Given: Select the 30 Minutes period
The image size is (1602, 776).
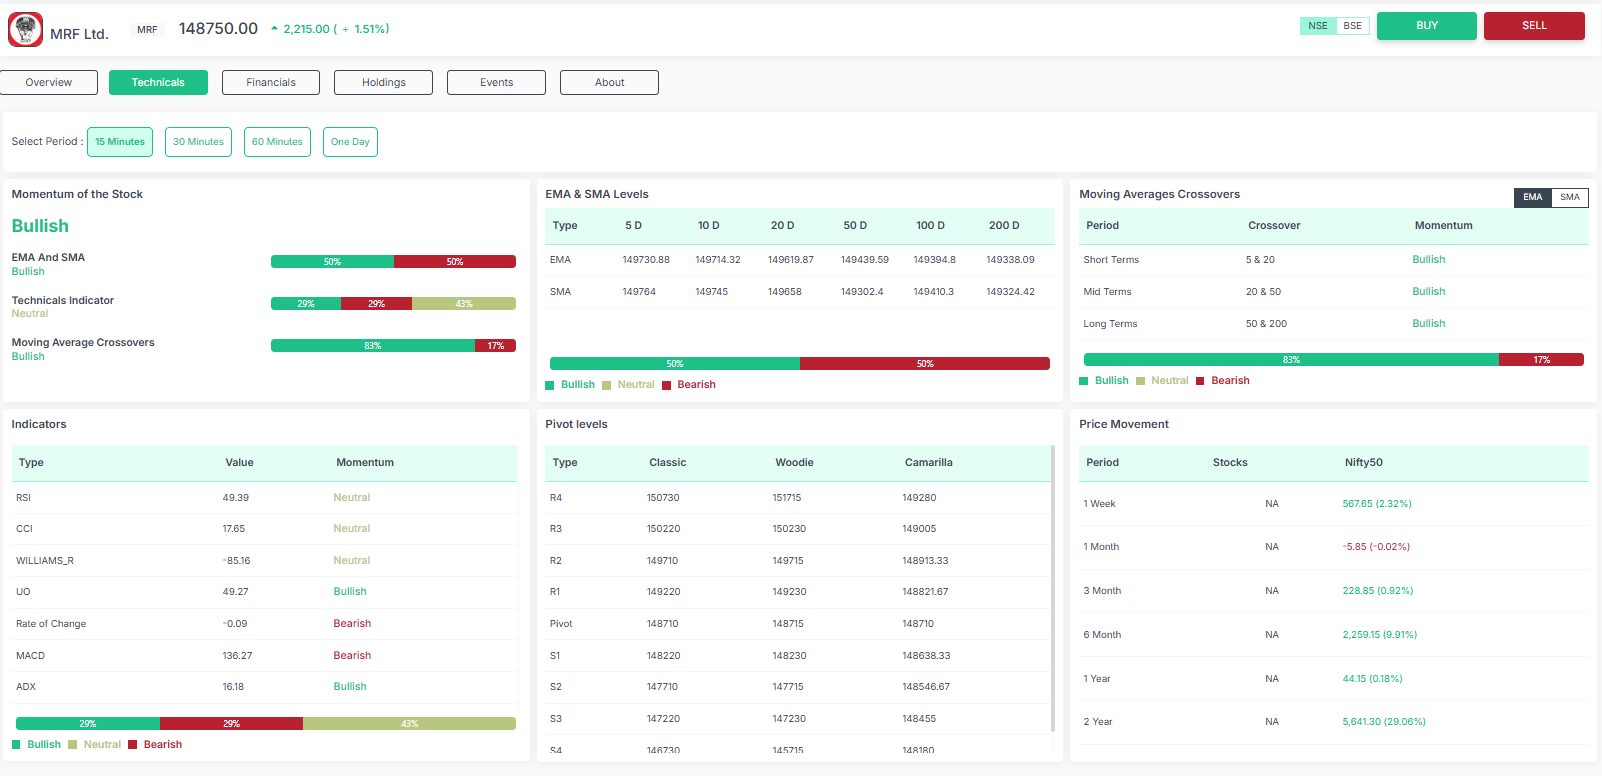Looking at the screenshot, I should point(198,142).
